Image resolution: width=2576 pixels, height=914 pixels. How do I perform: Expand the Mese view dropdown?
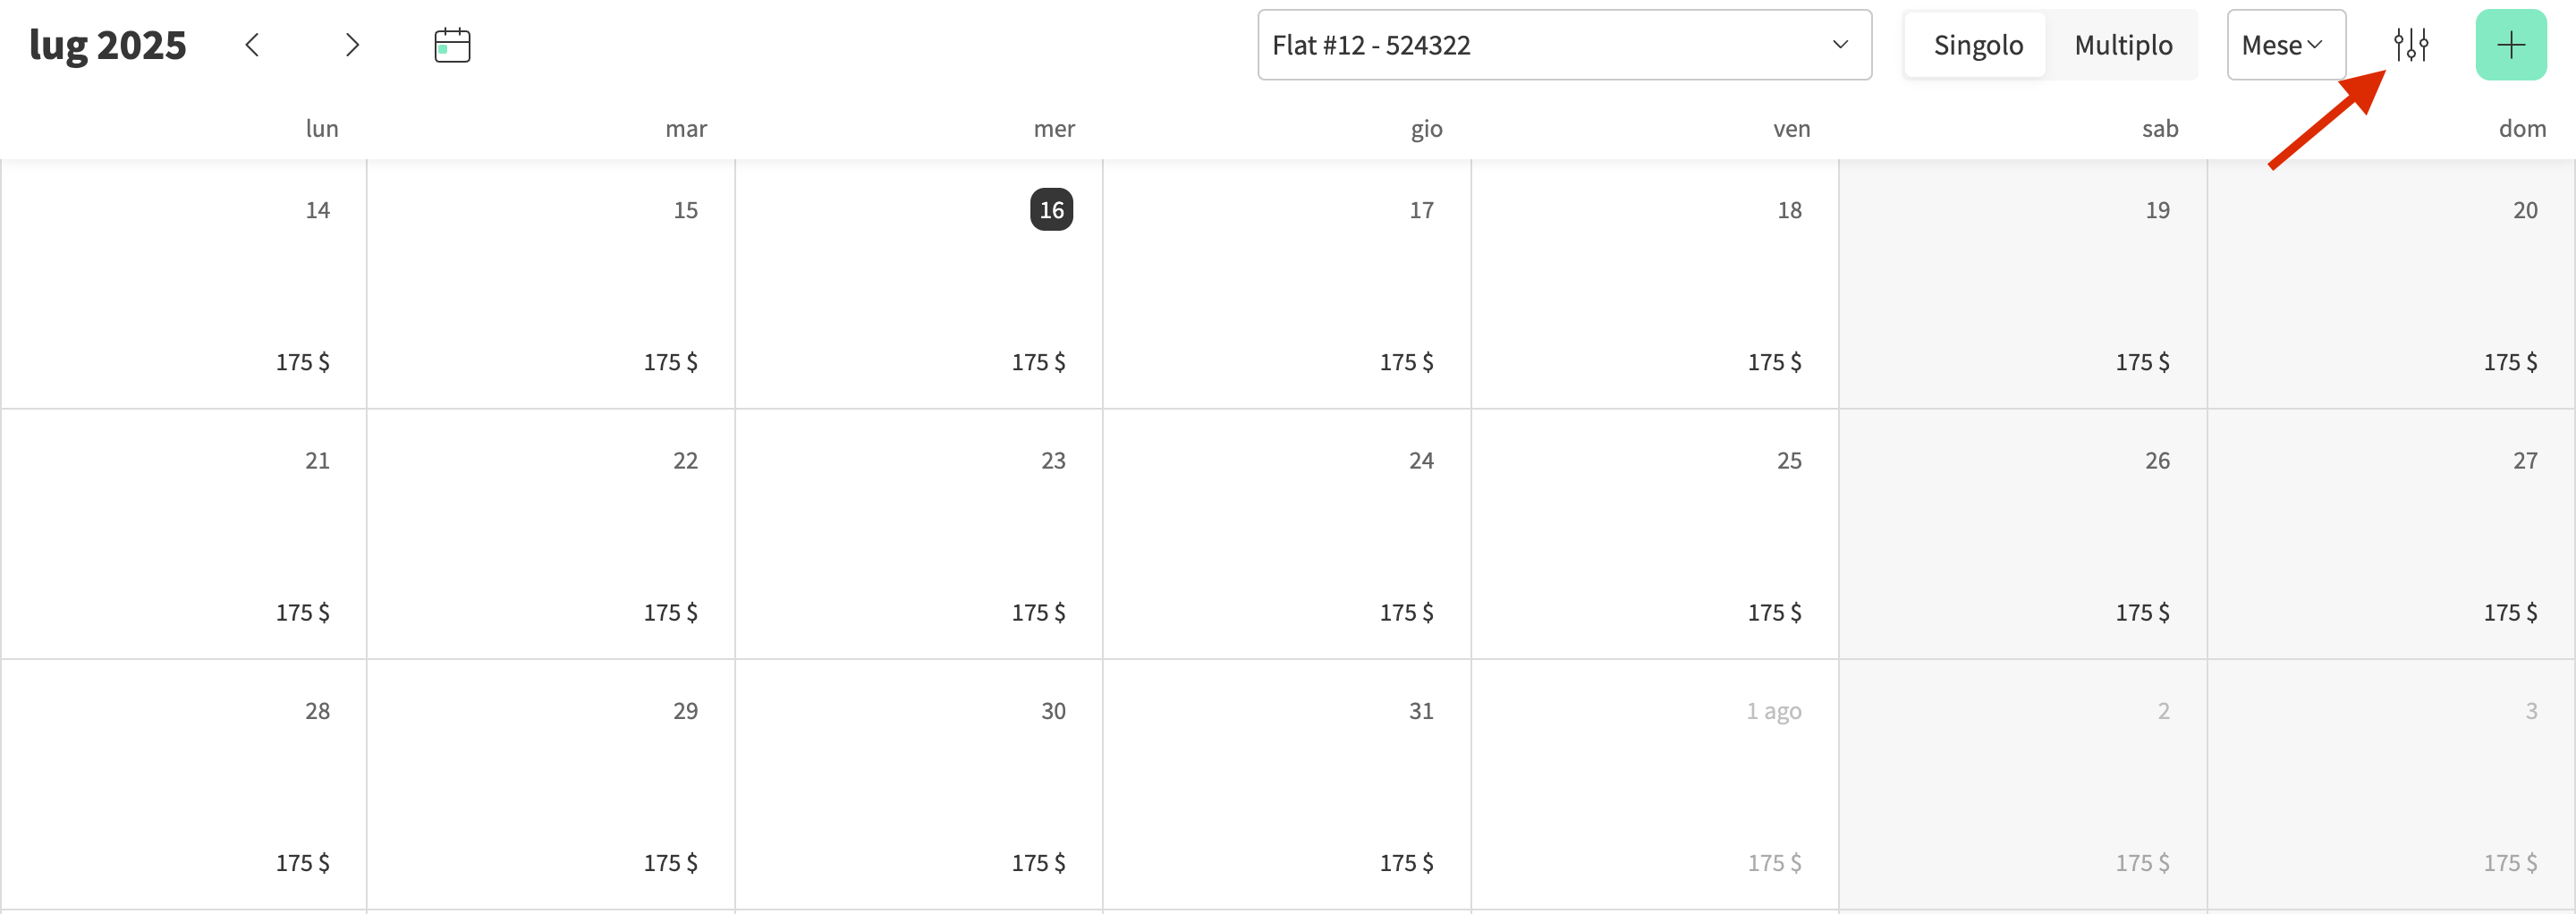[2285, 45]
